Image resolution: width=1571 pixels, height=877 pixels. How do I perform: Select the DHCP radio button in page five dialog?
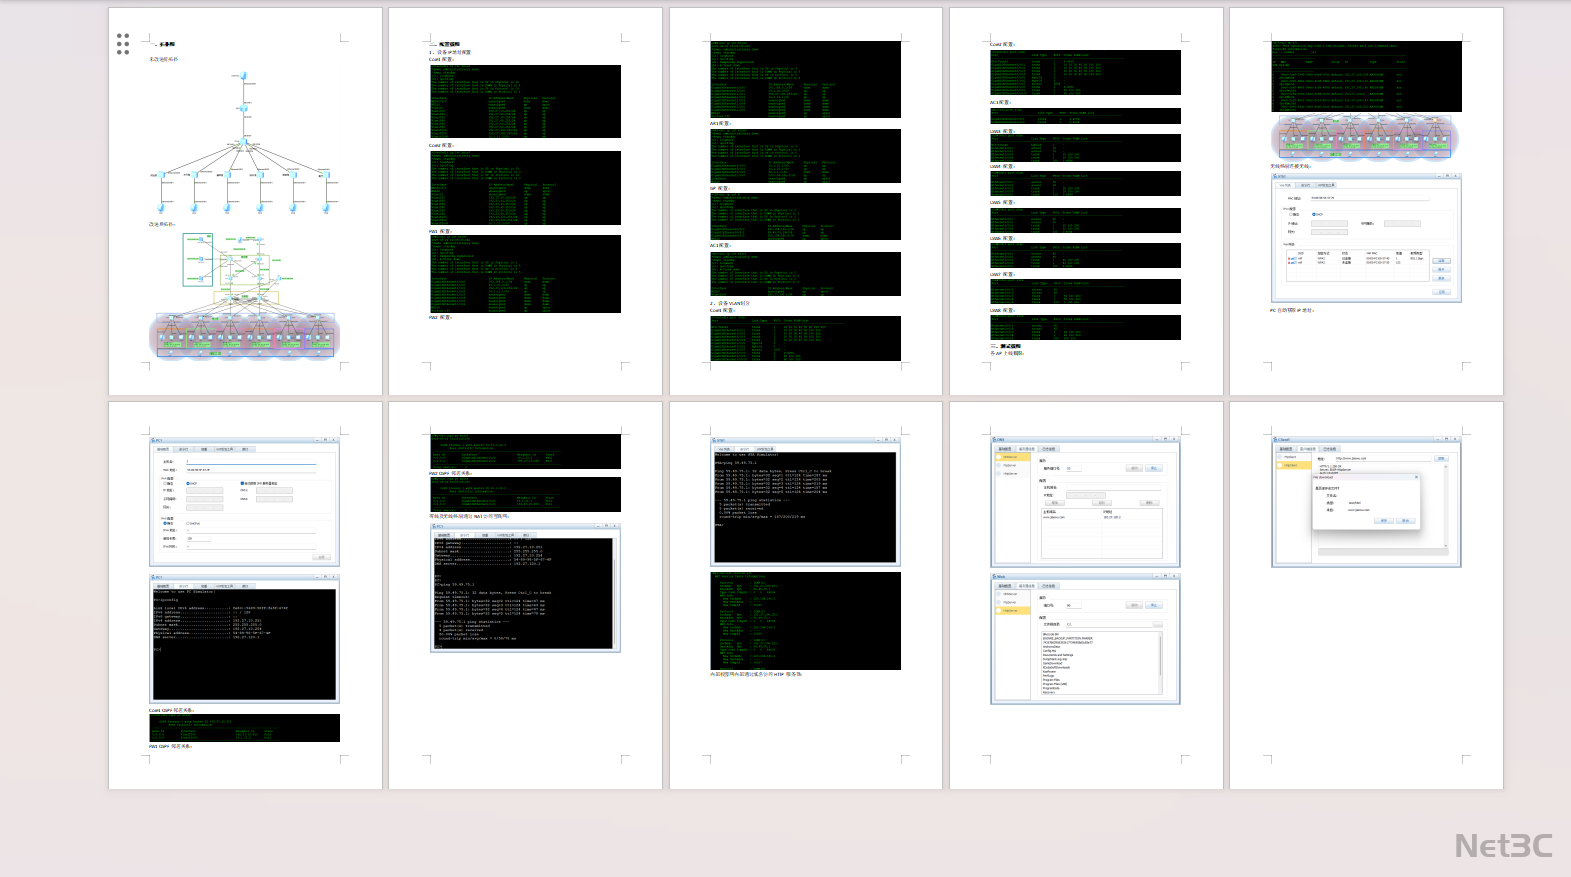tap(1314, 214)
